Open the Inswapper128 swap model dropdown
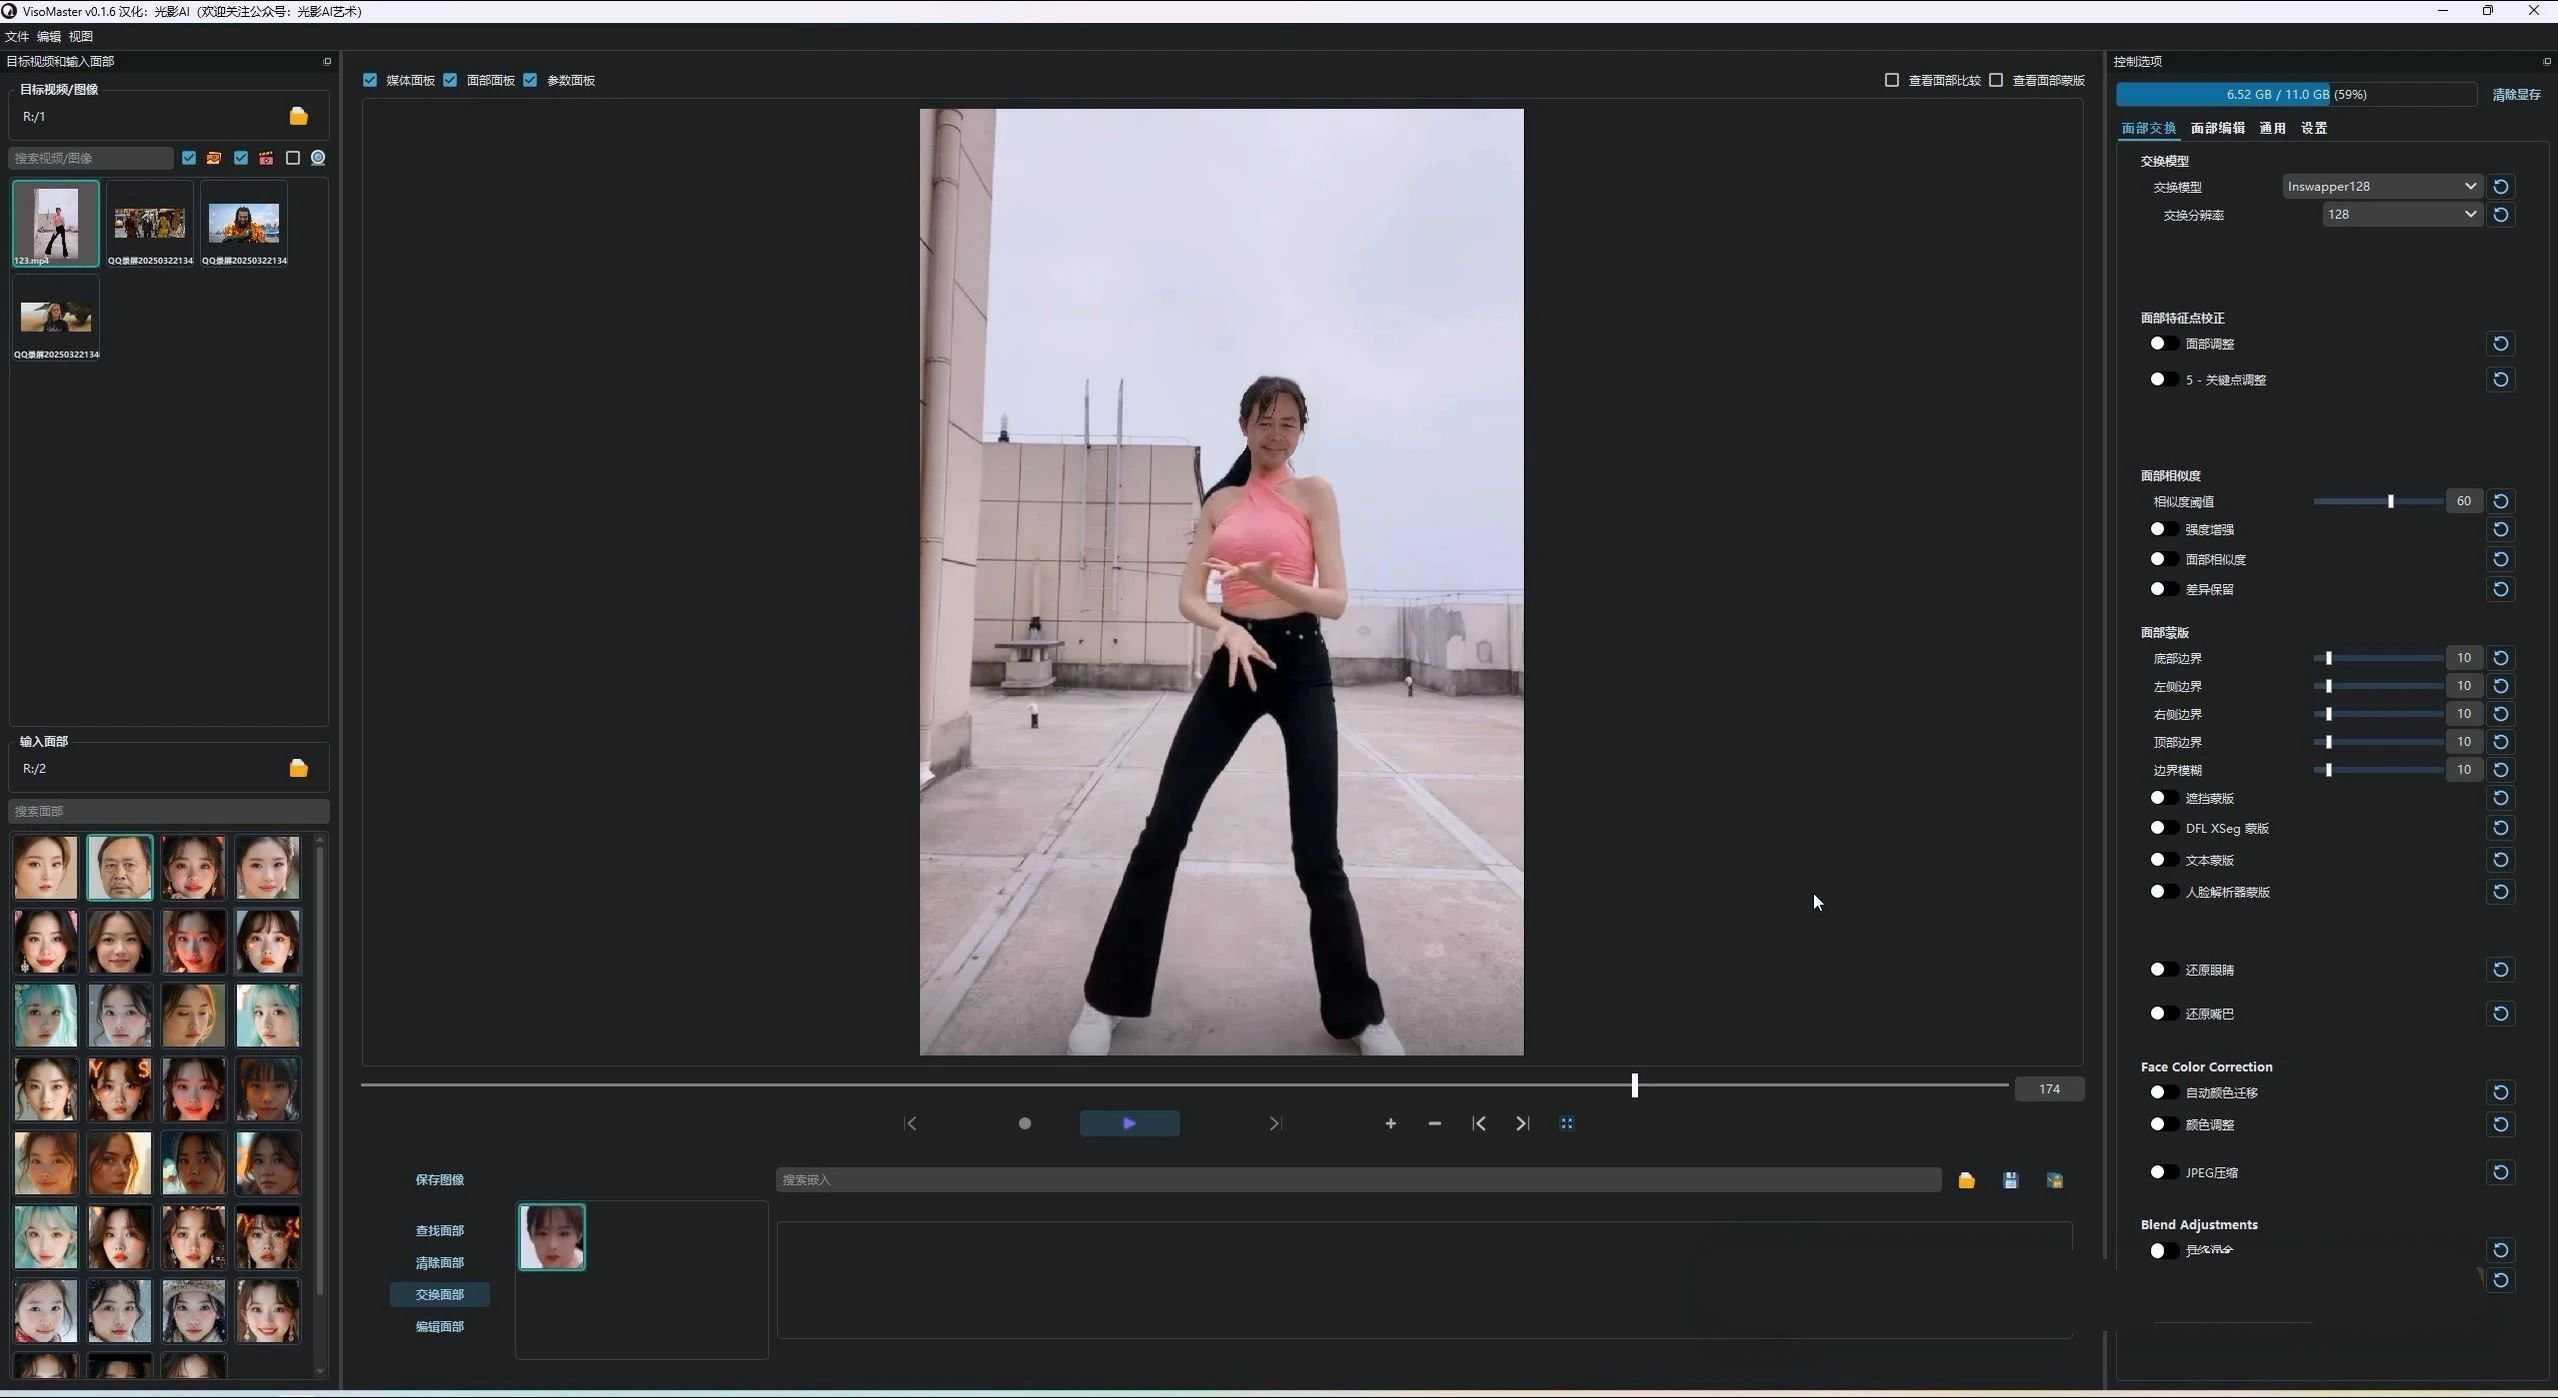This screenshot has width=2558, height=1398. click(2380, 187)
